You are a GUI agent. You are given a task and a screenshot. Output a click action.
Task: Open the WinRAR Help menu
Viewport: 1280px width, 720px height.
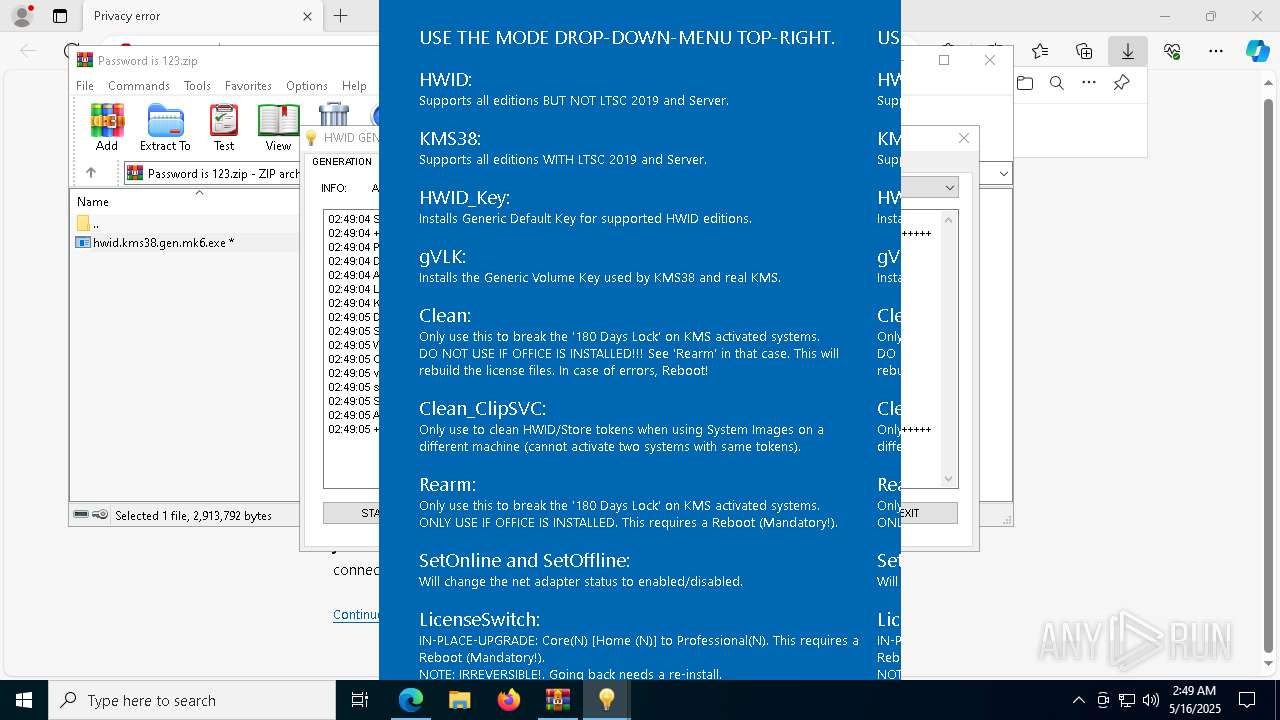click(354, 86)
